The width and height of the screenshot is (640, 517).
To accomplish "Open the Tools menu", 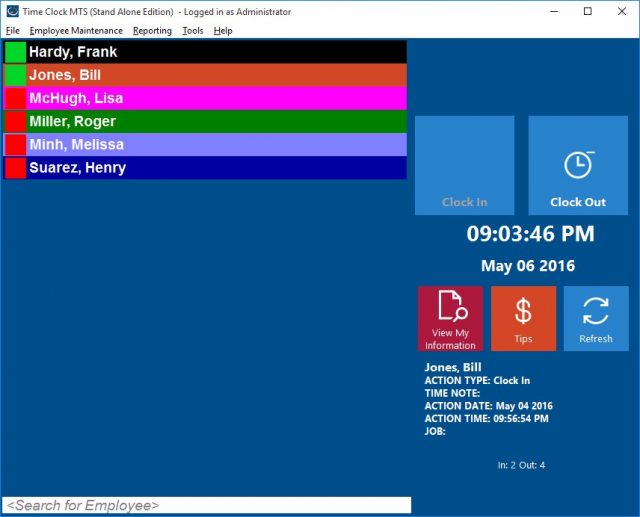I will click(193, 31).
